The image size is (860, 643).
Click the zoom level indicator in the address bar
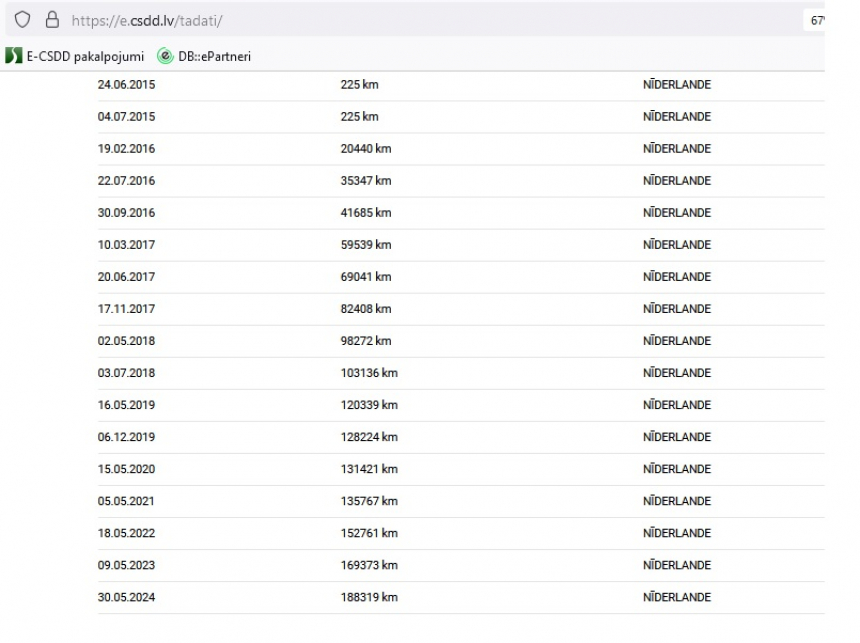tap(816, 21)
